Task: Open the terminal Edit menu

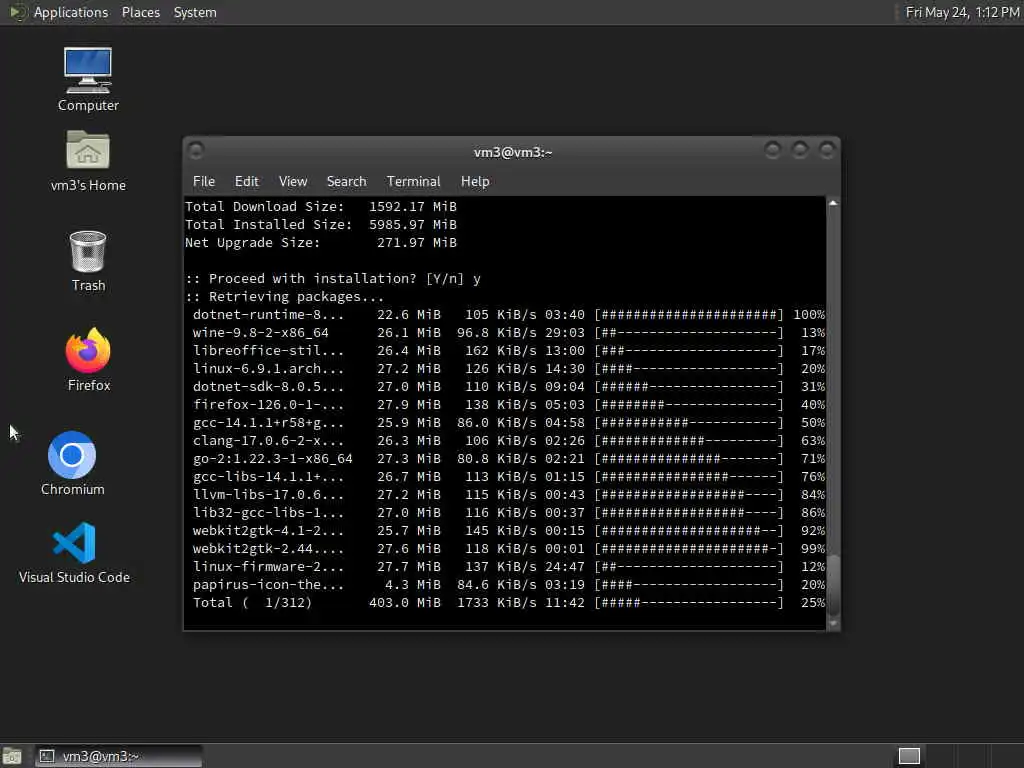Action: 246,182
